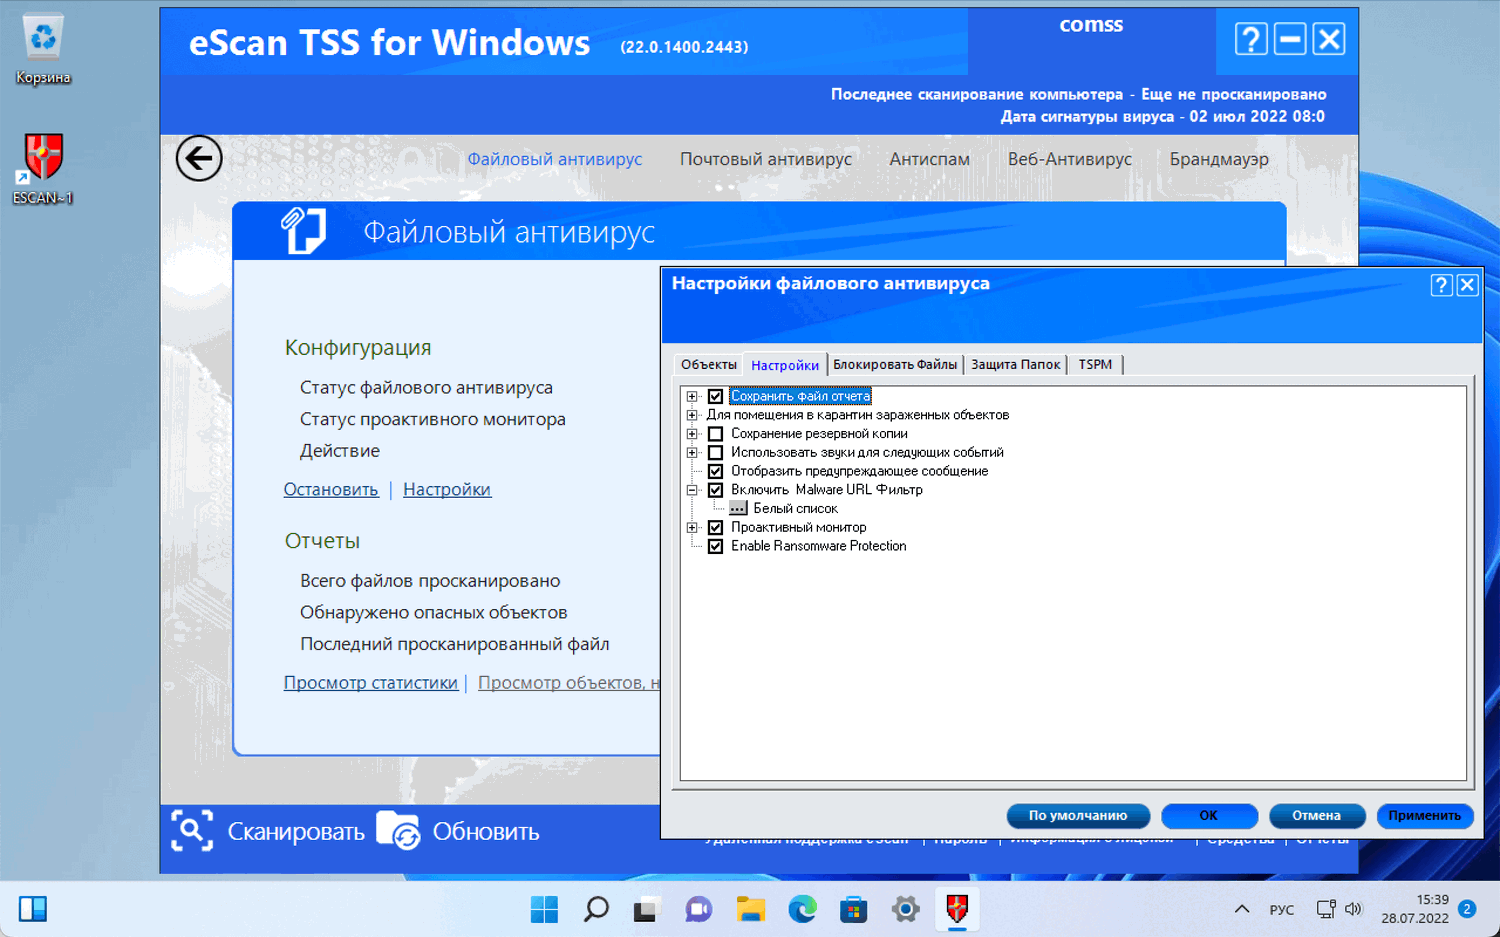The width and height of the screenshot is (1500, 937).
Task: Open Settings gear on the taskbar
Action: pos(905,909)
